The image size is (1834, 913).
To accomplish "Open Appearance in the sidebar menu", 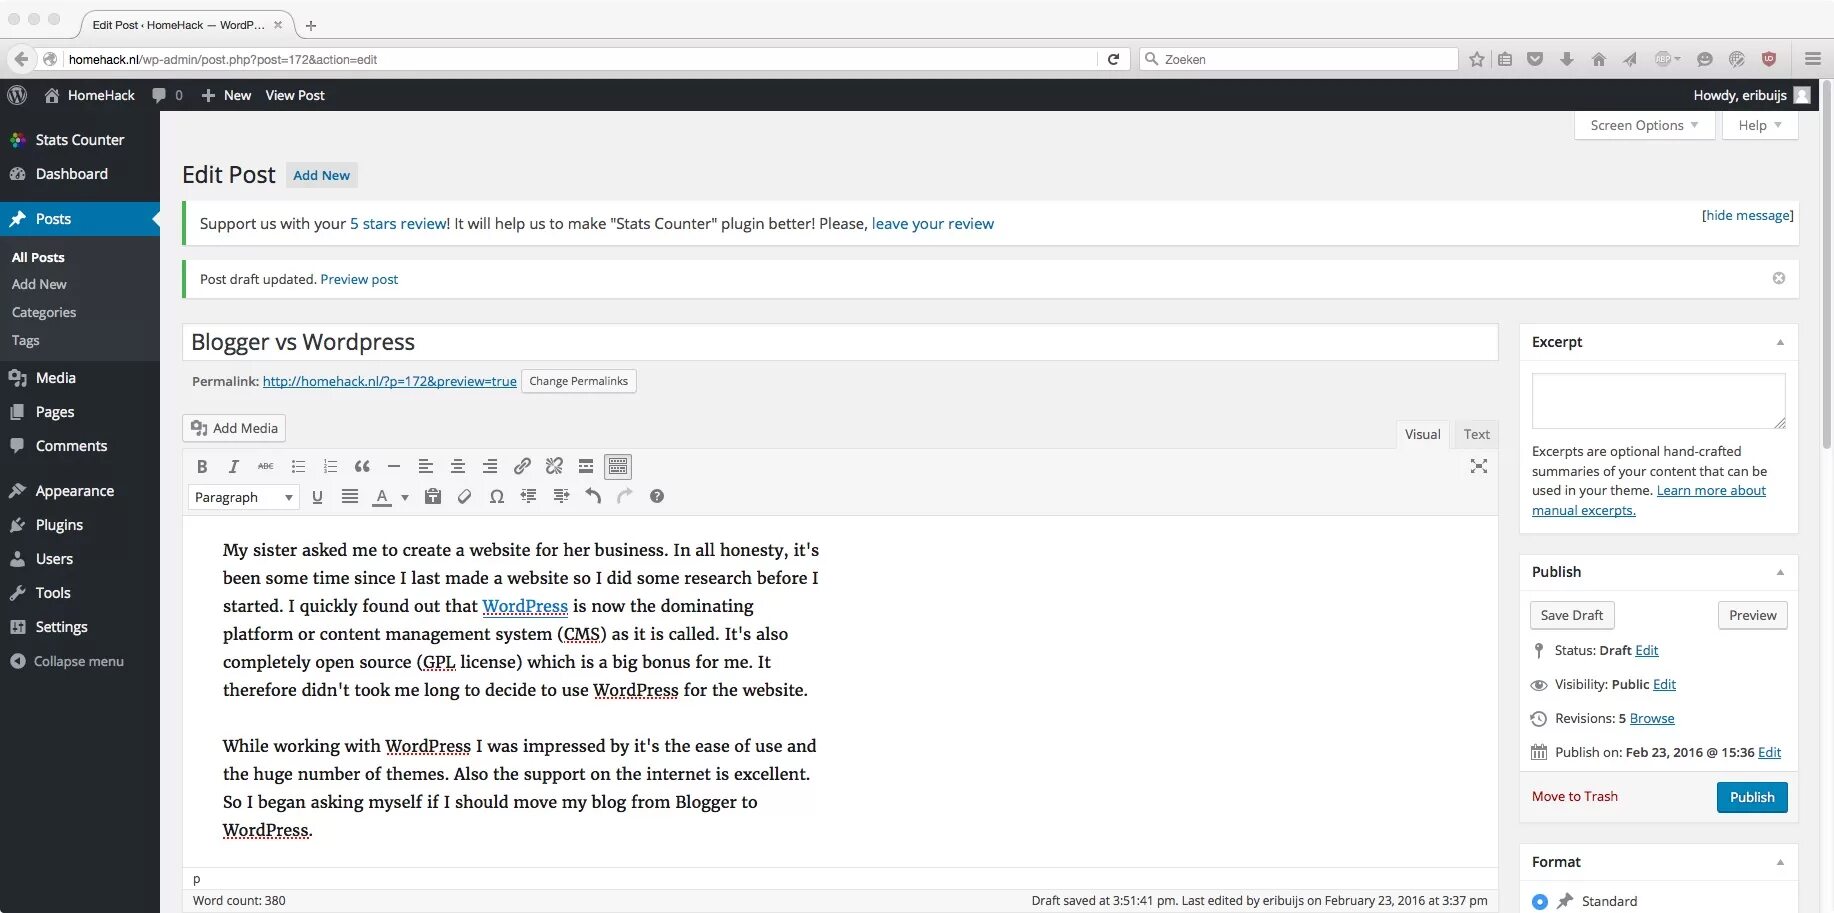I will [80, 491].
